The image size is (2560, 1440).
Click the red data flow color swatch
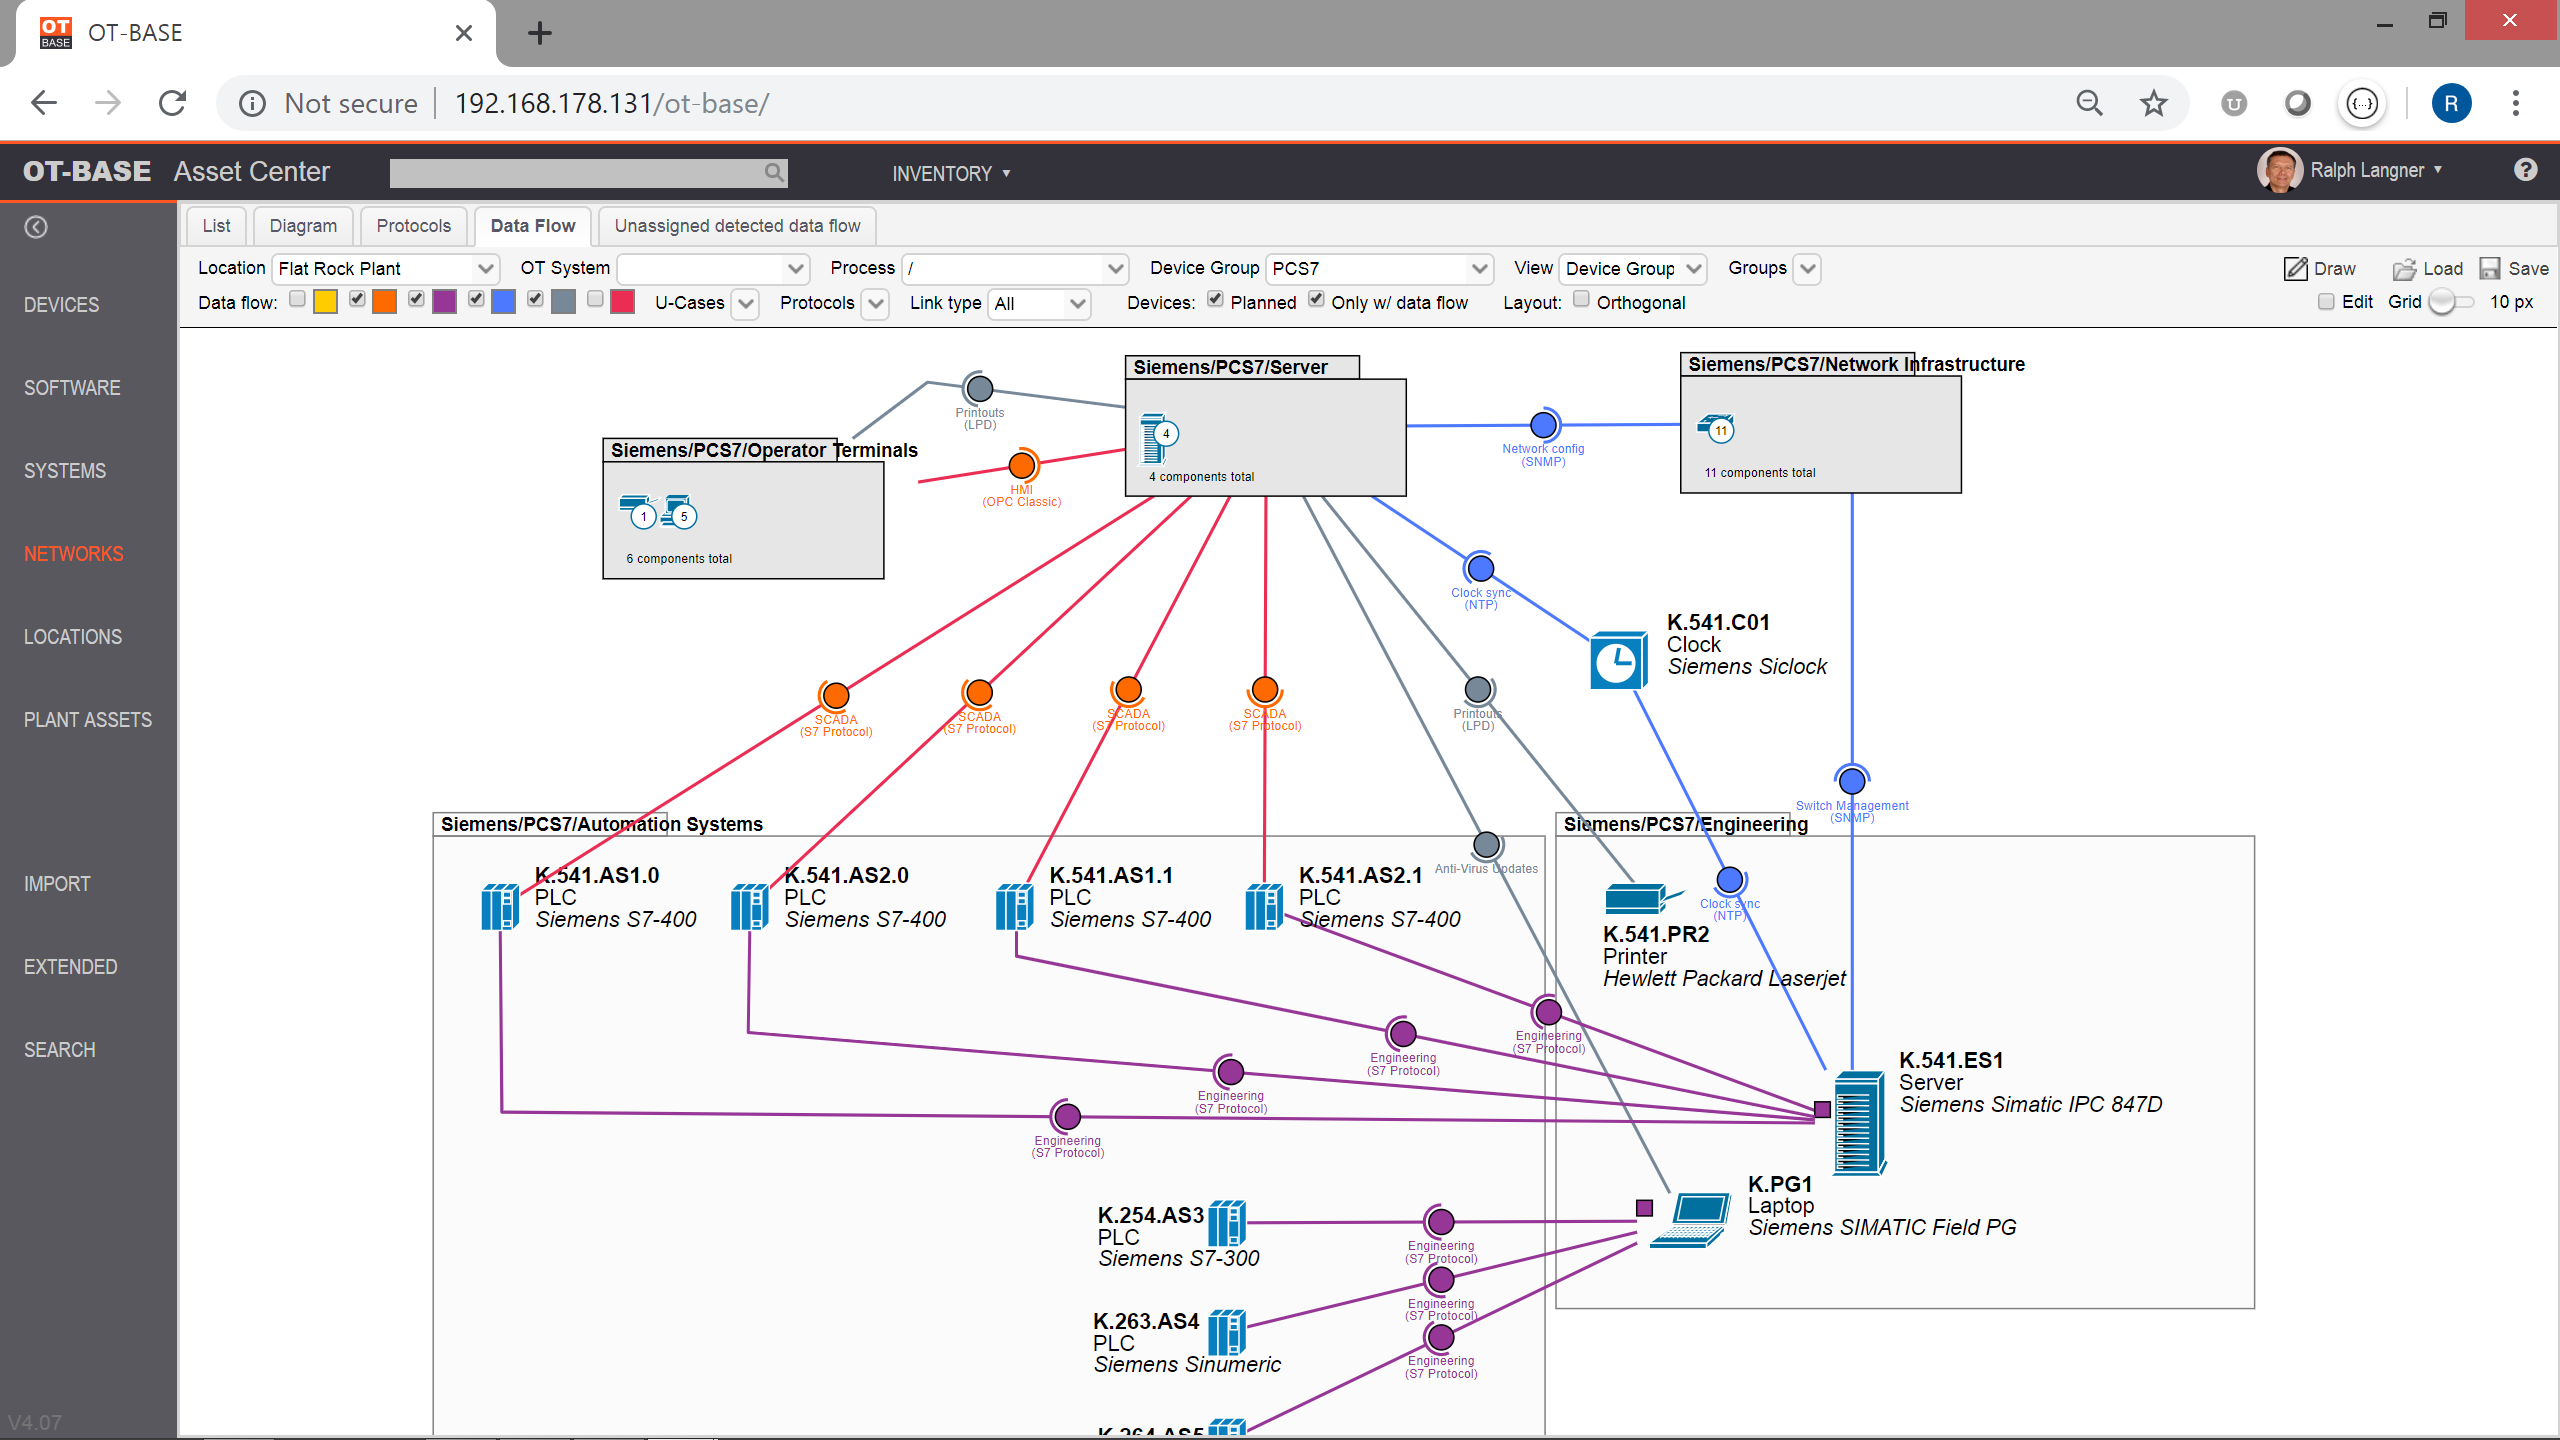(x=622, y=301)
